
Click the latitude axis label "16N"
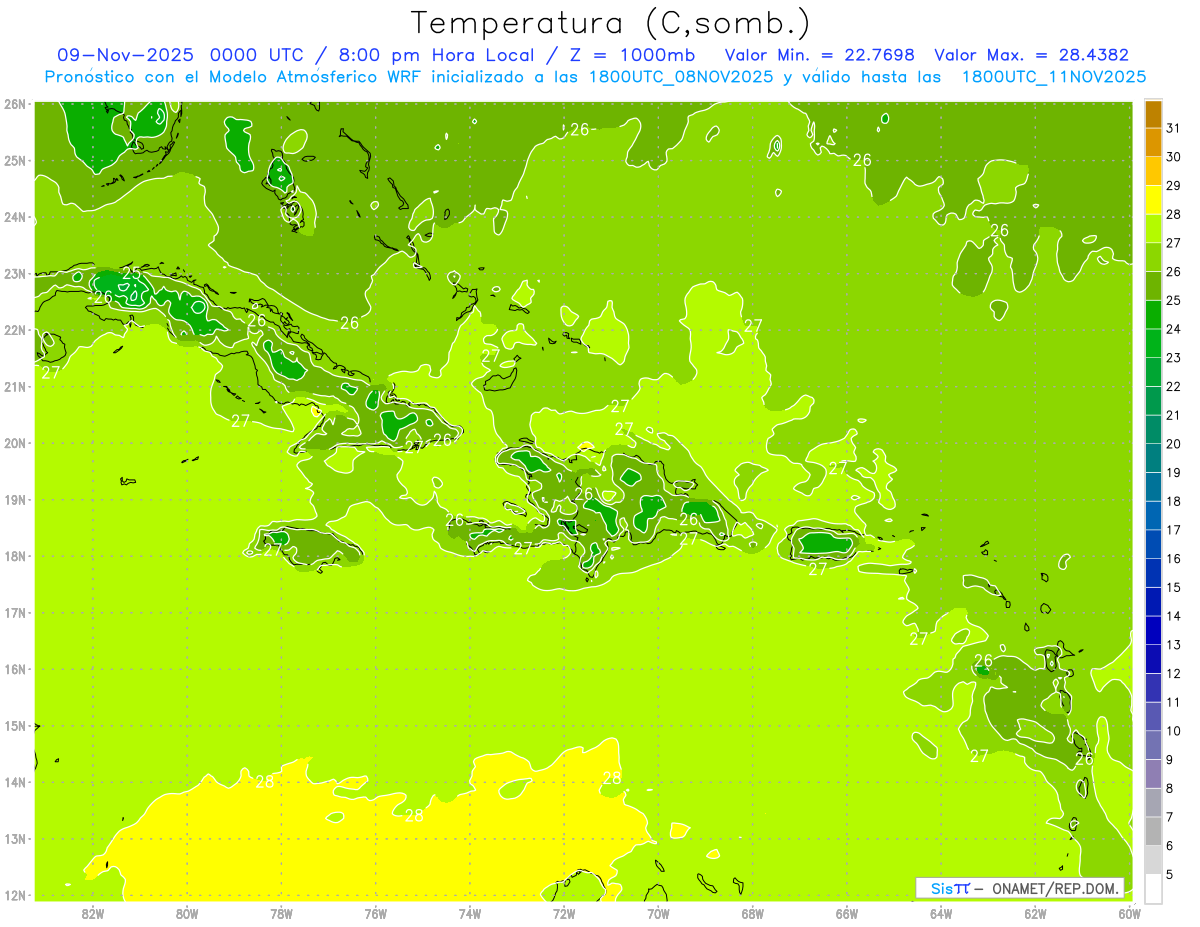coord(15,669)
